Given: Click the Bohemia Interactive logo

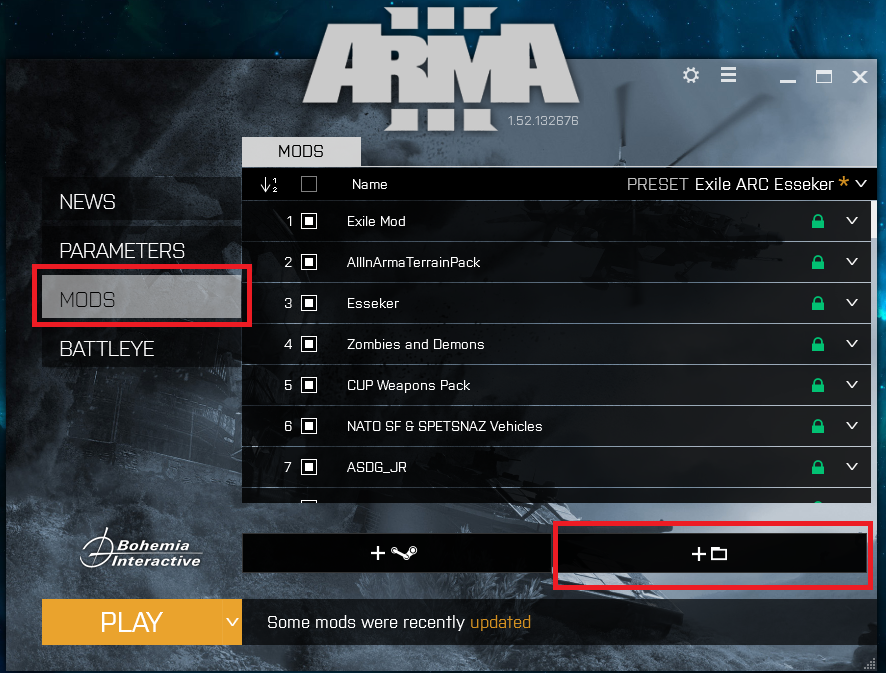Looking at the screenshot, I should click(x=140, y=549).
